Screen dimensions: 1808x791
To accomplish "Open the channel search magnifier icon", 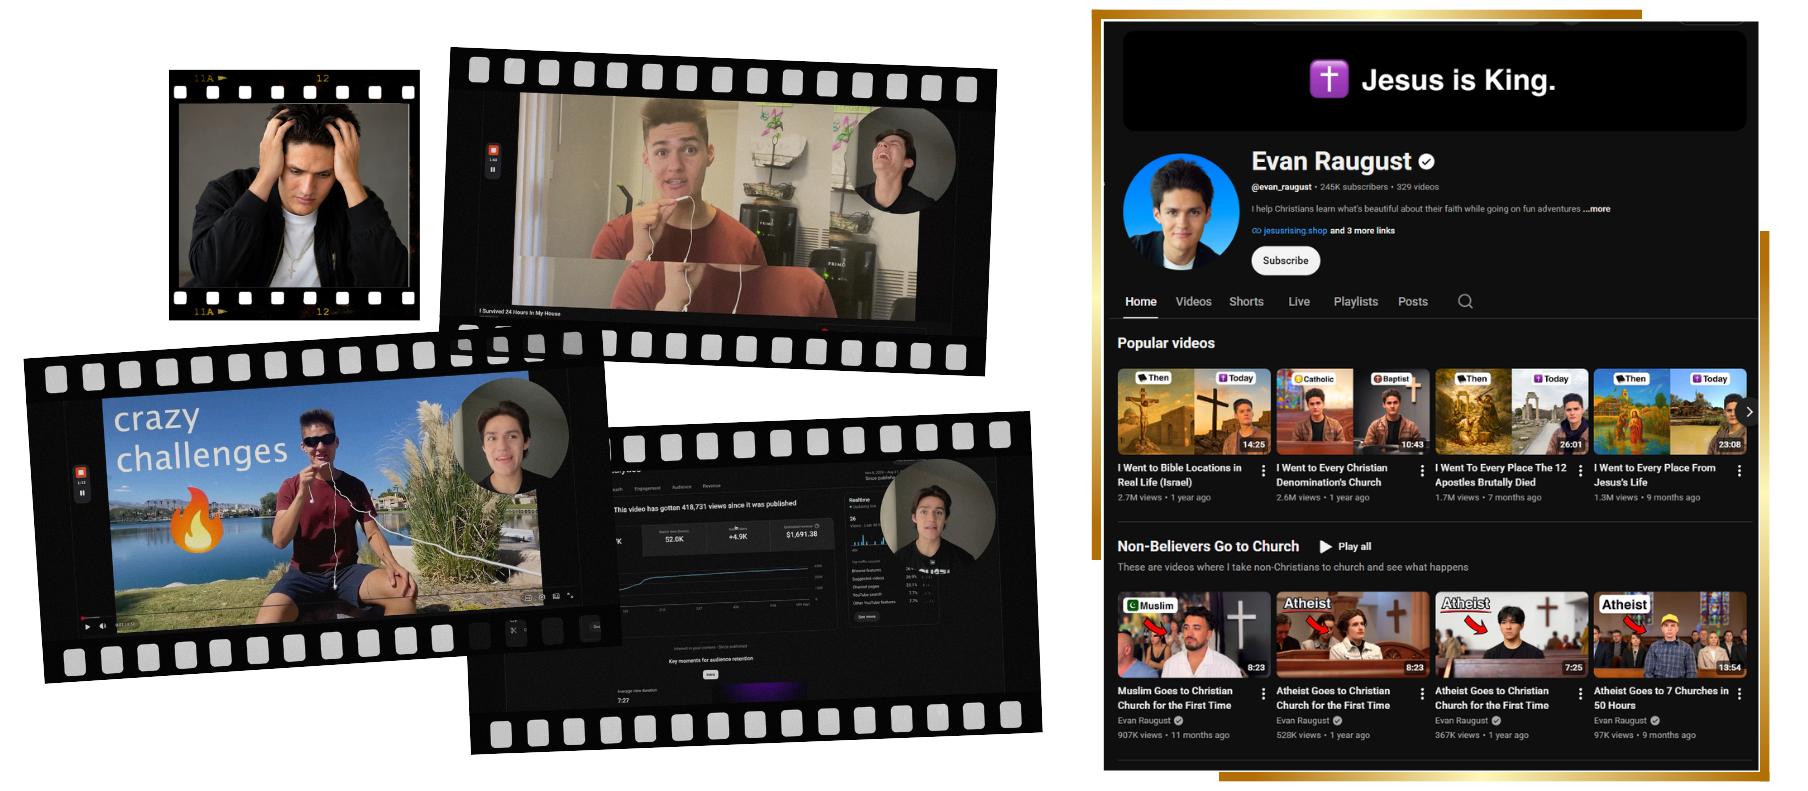I will [1465, 301].
